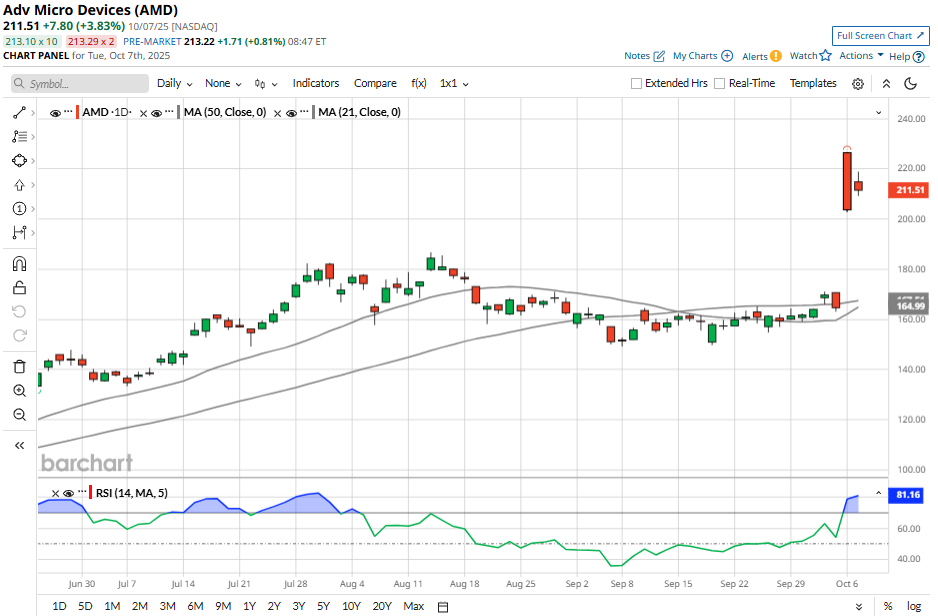The height and width of the screenshot is (616, 938).
Task: Enable the Extended Hrs checkbox
Action: pyautogui.click(x=637, y=84)
